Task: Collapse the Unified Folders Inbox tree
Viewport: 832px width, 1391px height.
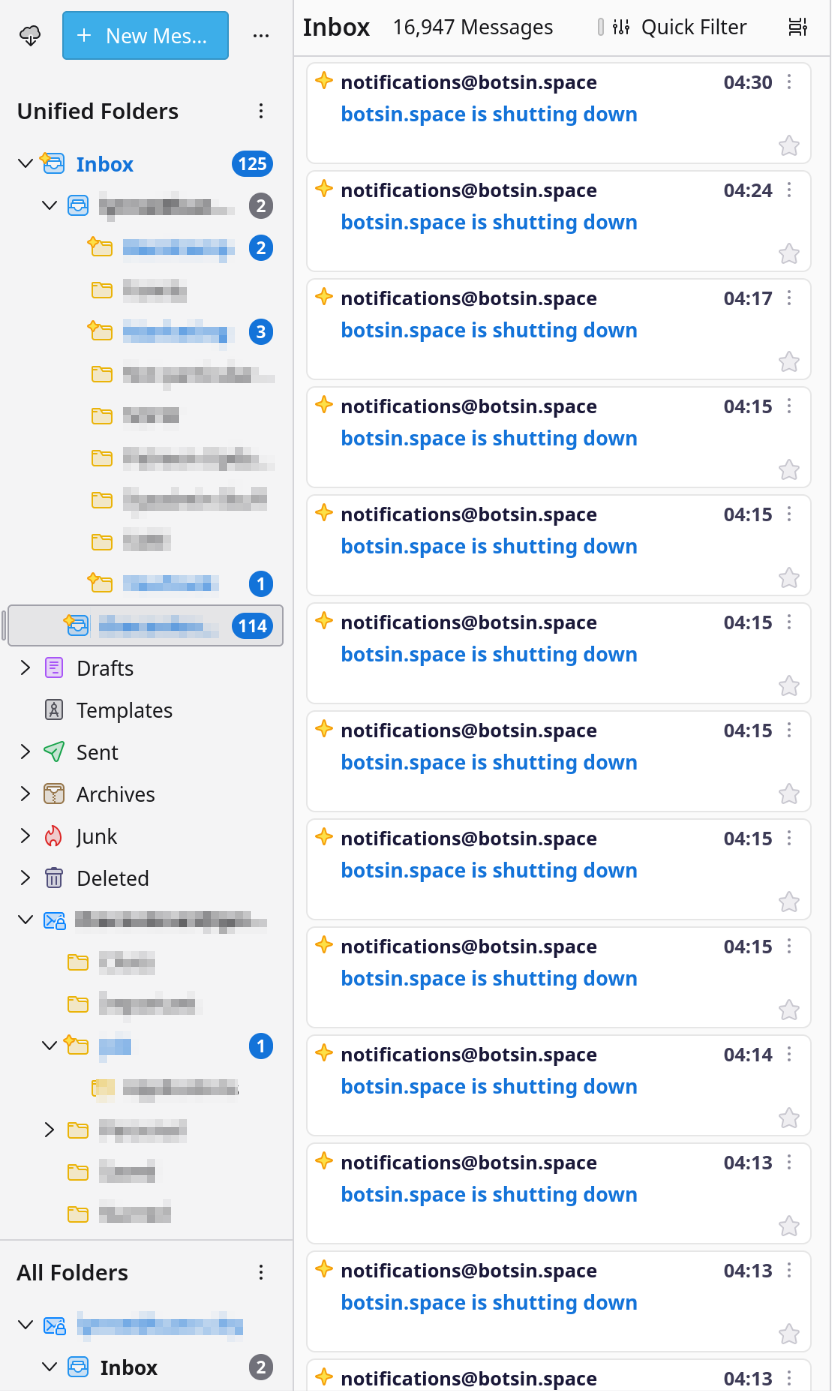Action: 25,164
